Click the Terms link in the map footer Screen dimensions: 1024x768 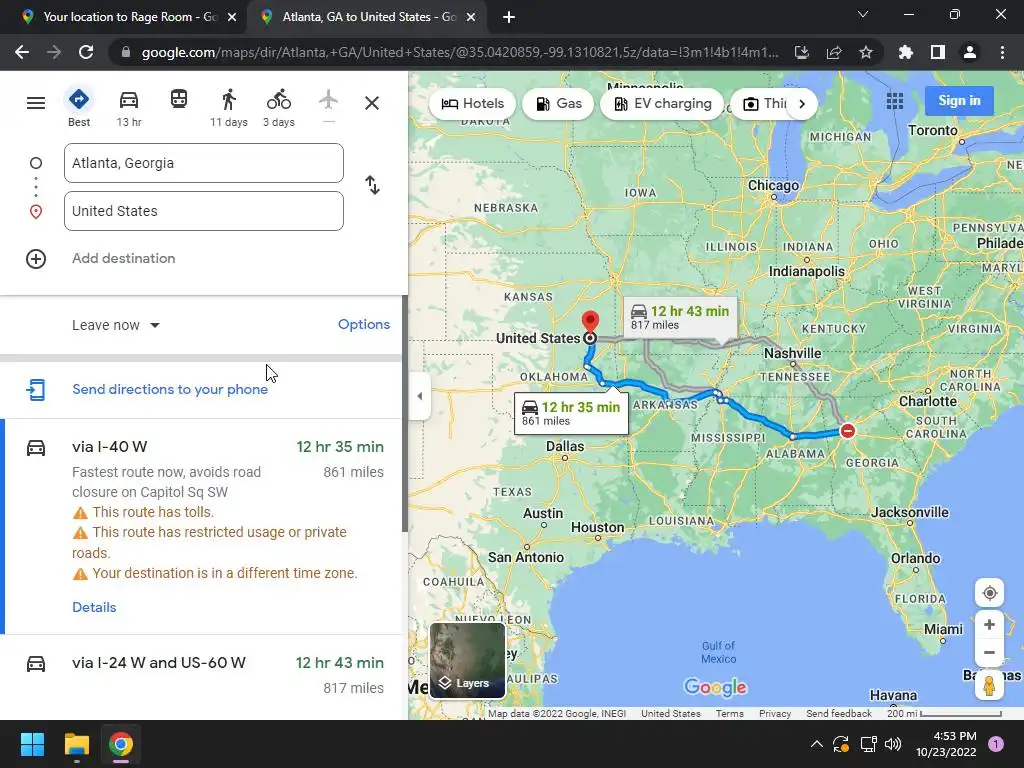729,713
